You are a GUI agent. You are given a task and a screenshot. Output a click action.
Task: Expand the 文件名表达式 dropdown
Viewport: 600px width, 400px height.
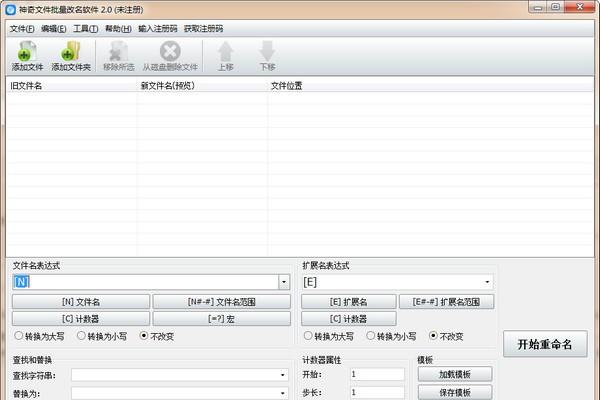(284, 283)
